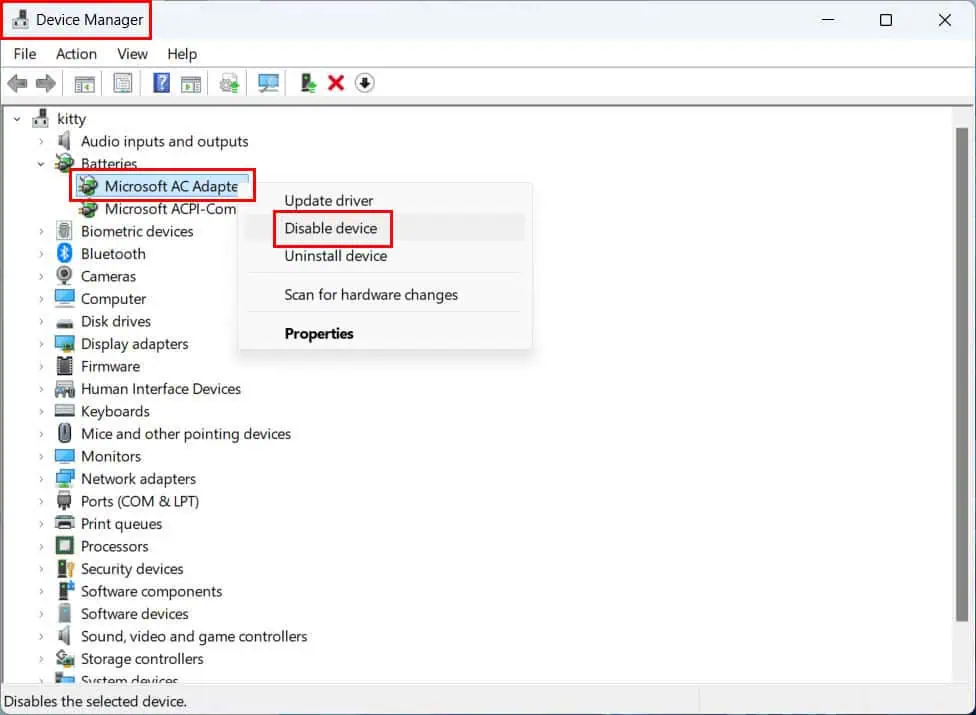The width and height of the screenshot is (976, 715).
Task: Select the Computer tree item
Action: [113, 299]
